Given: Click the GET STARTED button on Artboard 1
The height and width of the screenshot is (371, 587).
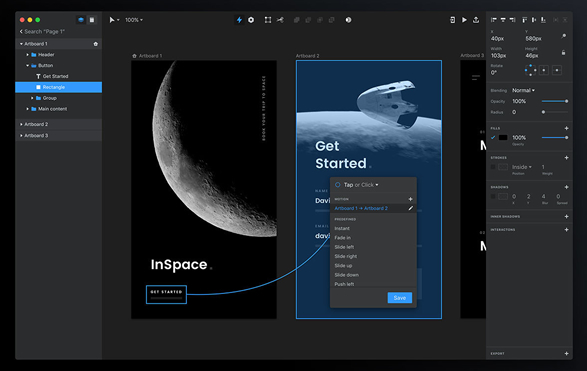Looking at the screenshot, I should point(166,294).
